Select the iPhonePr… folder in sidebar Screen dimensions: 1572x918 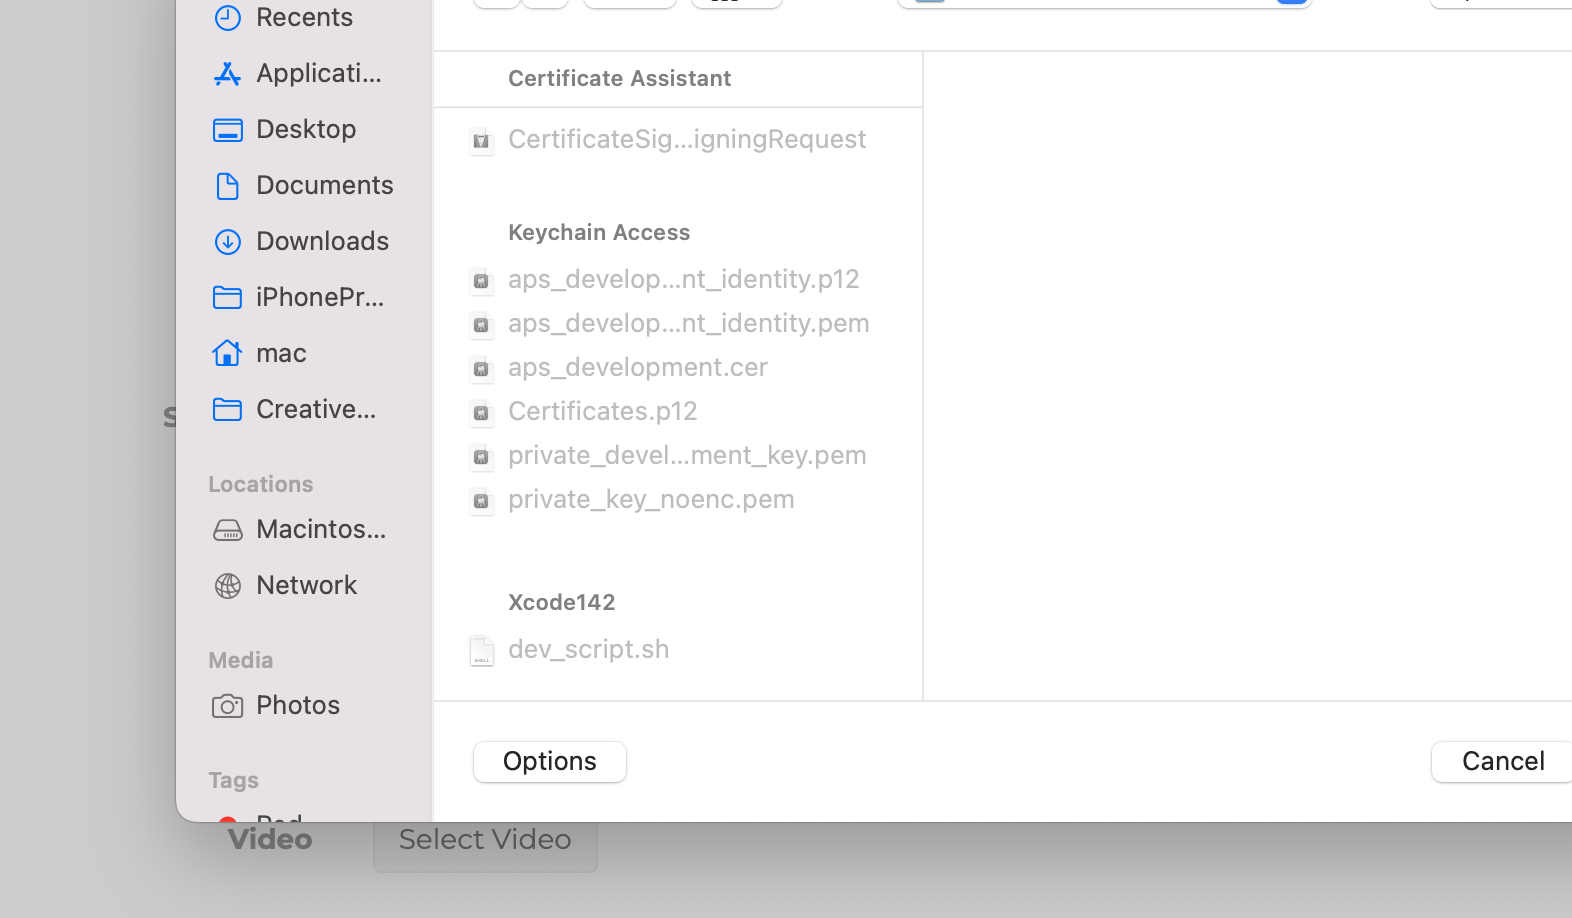[319, 297]
